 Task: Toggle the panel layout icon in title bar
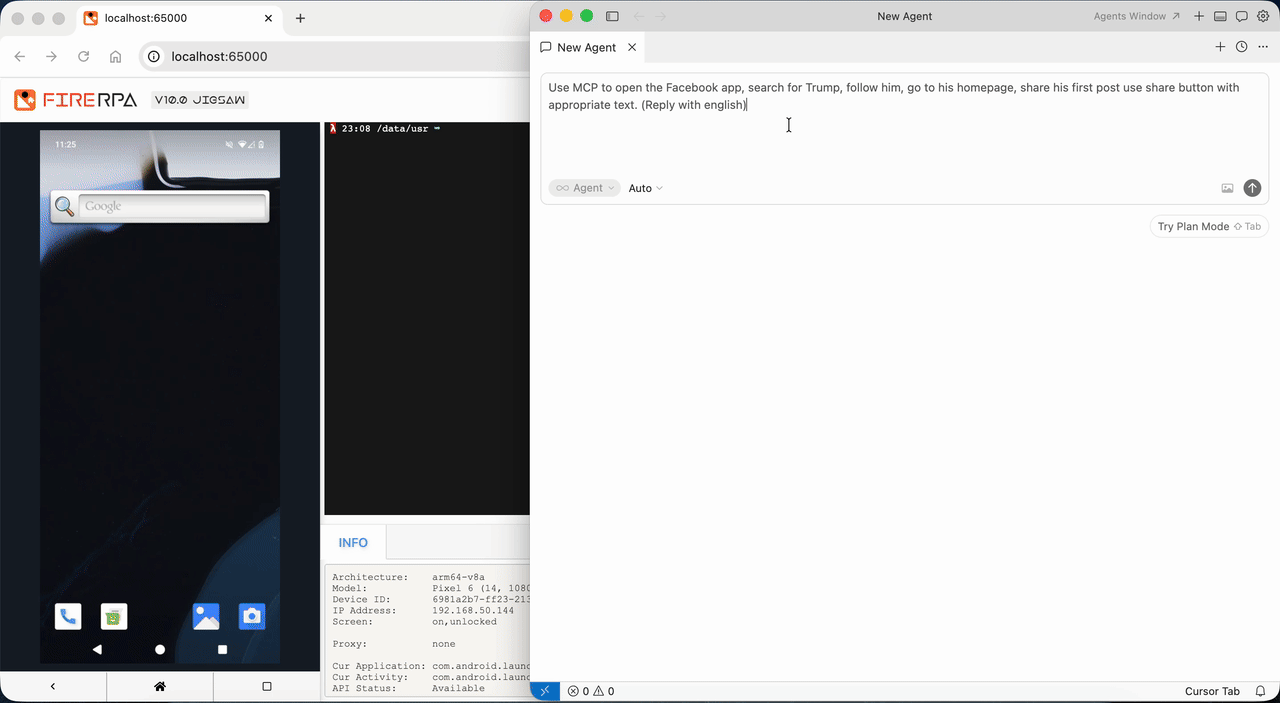1220,16
